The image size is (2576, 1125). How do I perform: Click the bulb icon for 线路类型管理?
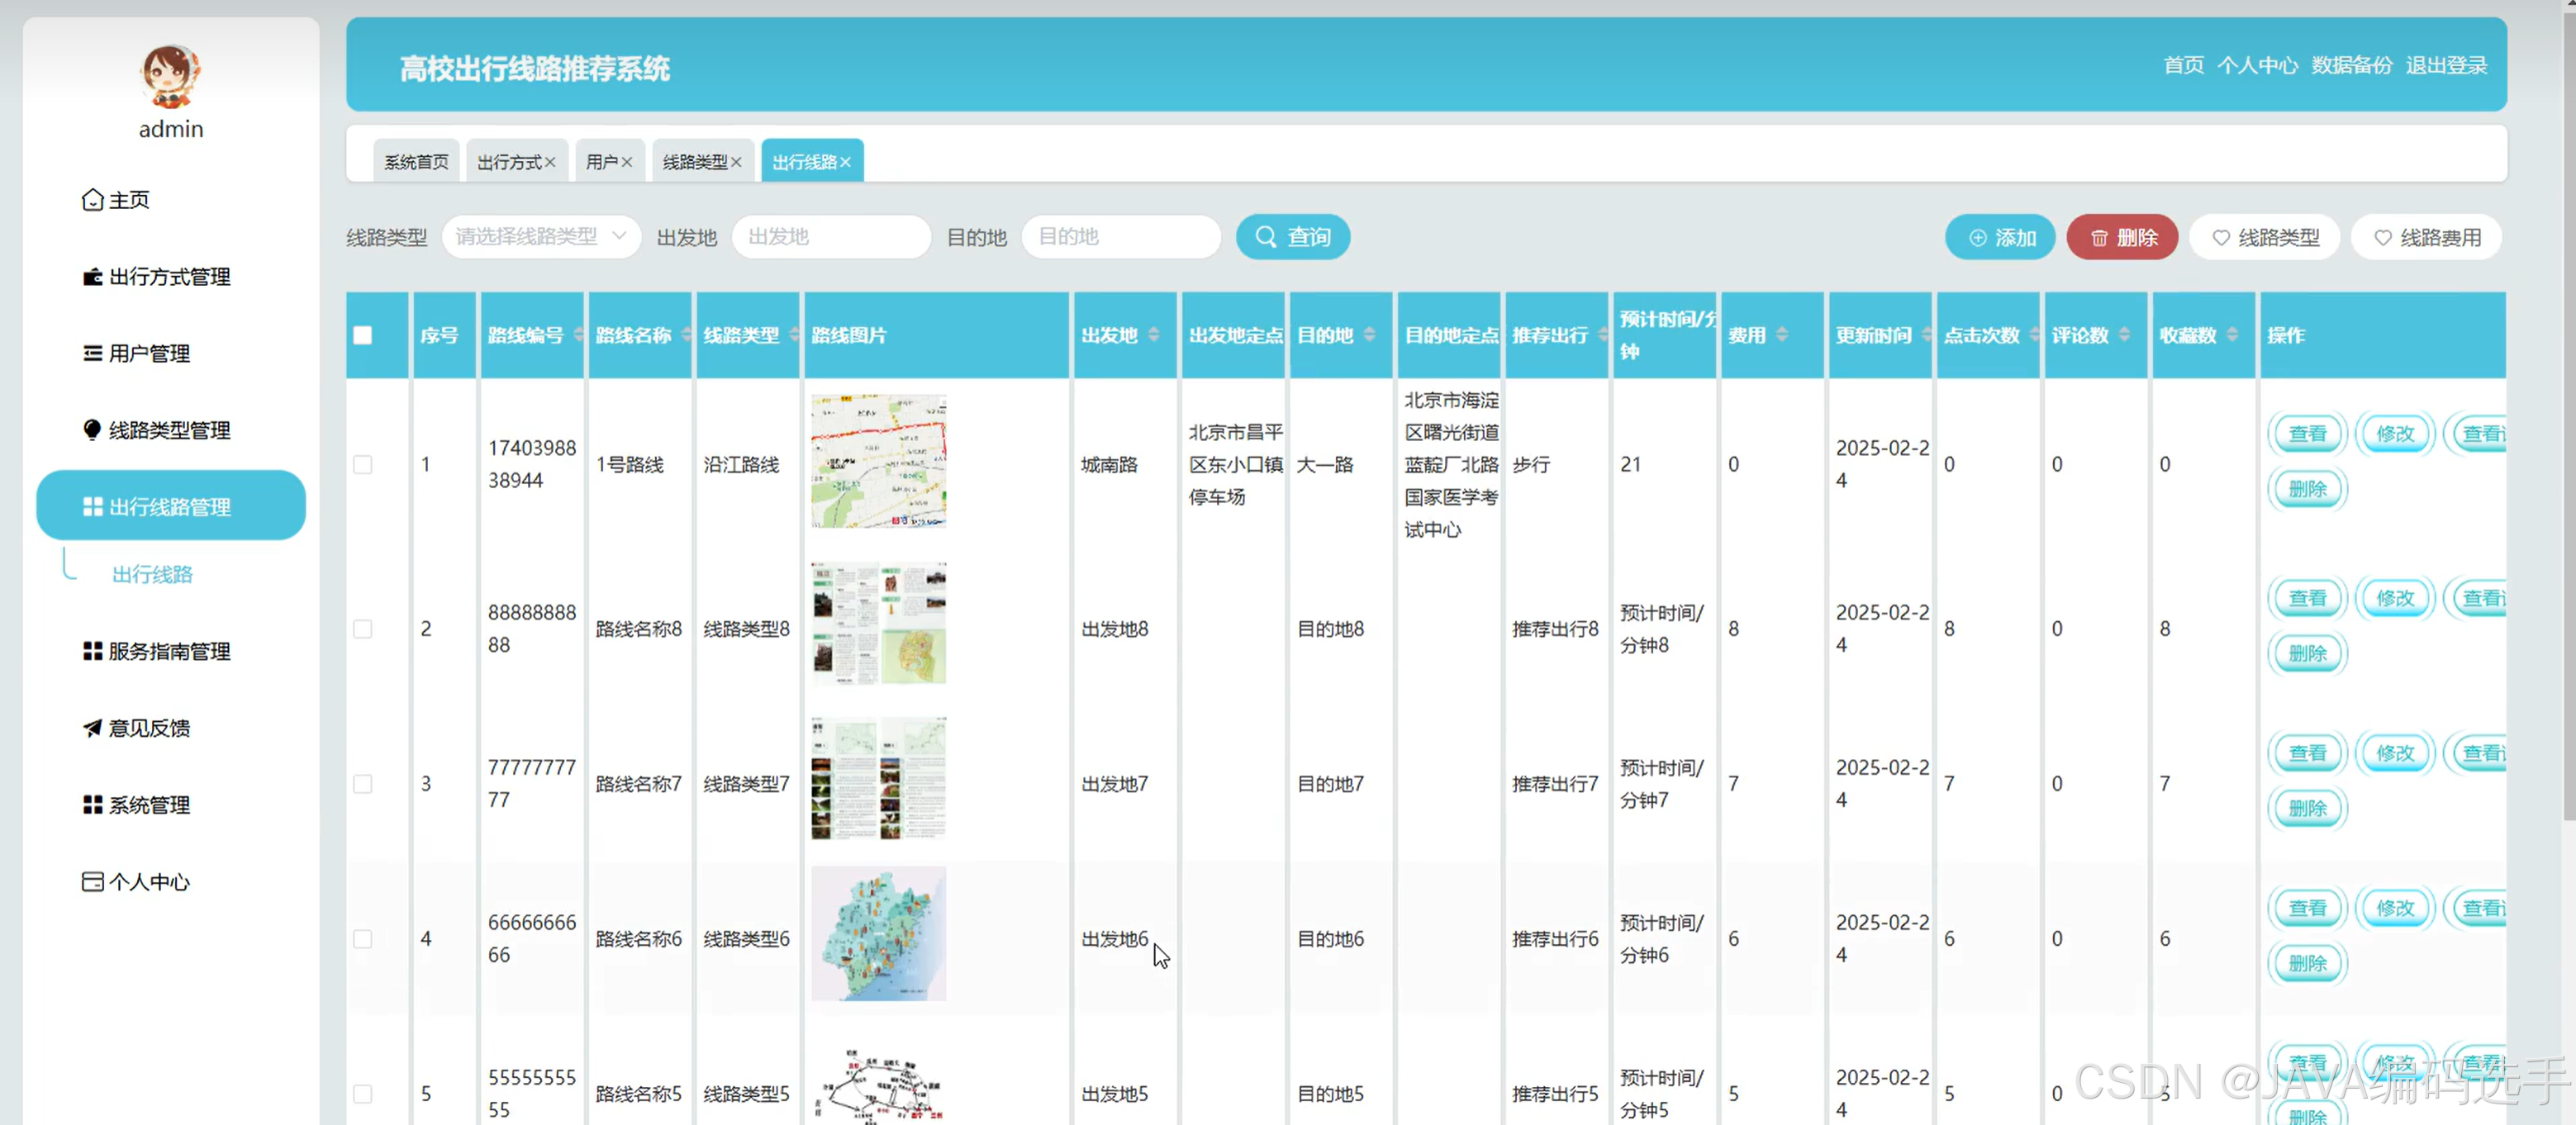pyautogui.click(x=92, y=430)
